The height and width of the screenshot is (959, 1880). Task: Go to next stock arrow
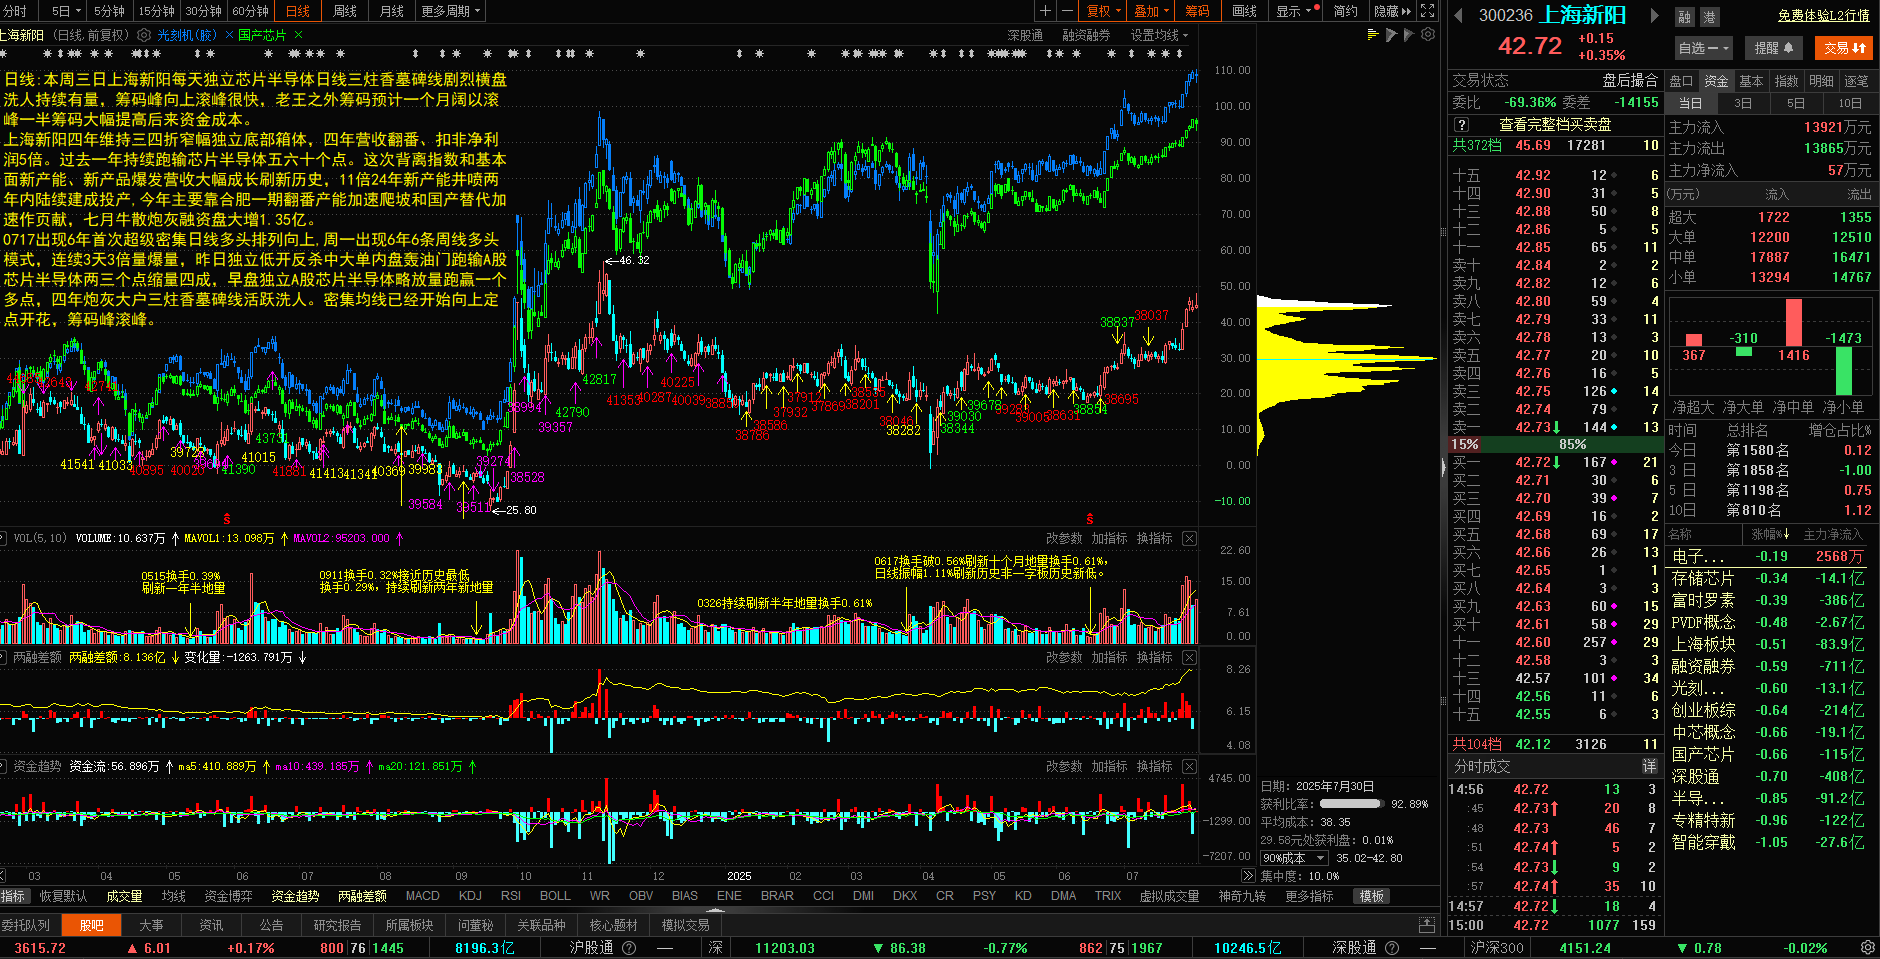pyautogui.click(x=1655, y=15)
